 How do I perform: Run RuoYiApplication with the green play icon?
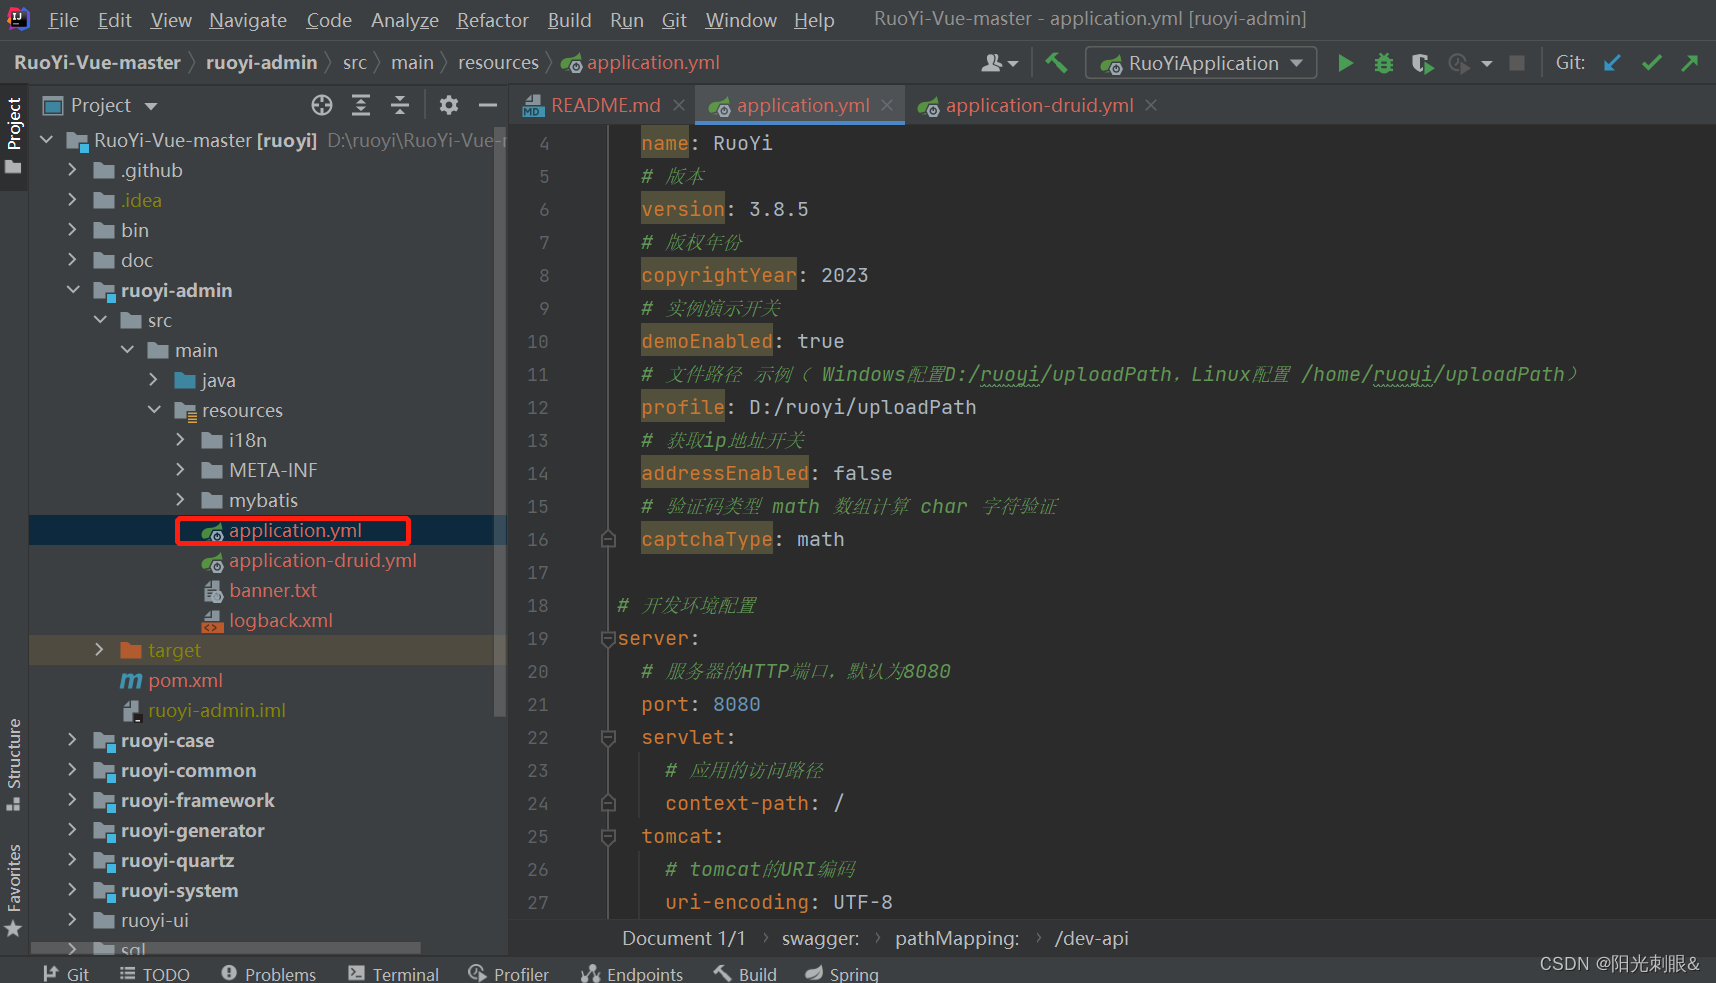coord(1346,63)
